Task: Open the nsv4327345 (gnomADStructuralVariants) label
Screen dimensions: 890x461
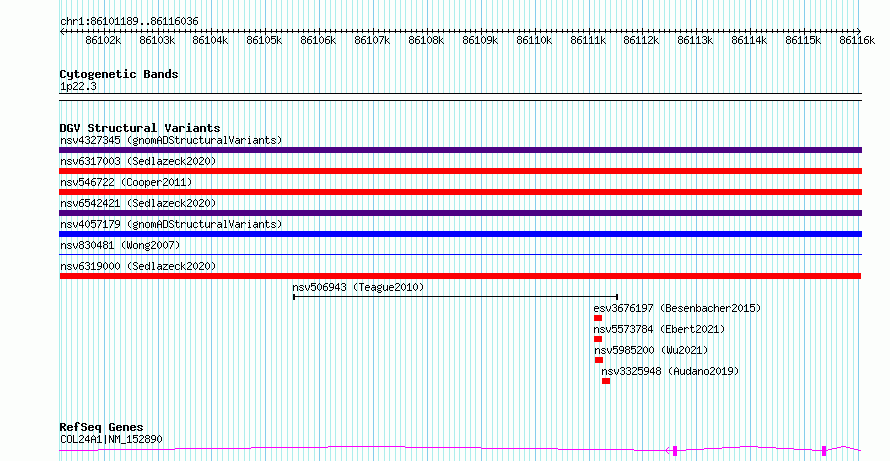Action: (171, 140)
